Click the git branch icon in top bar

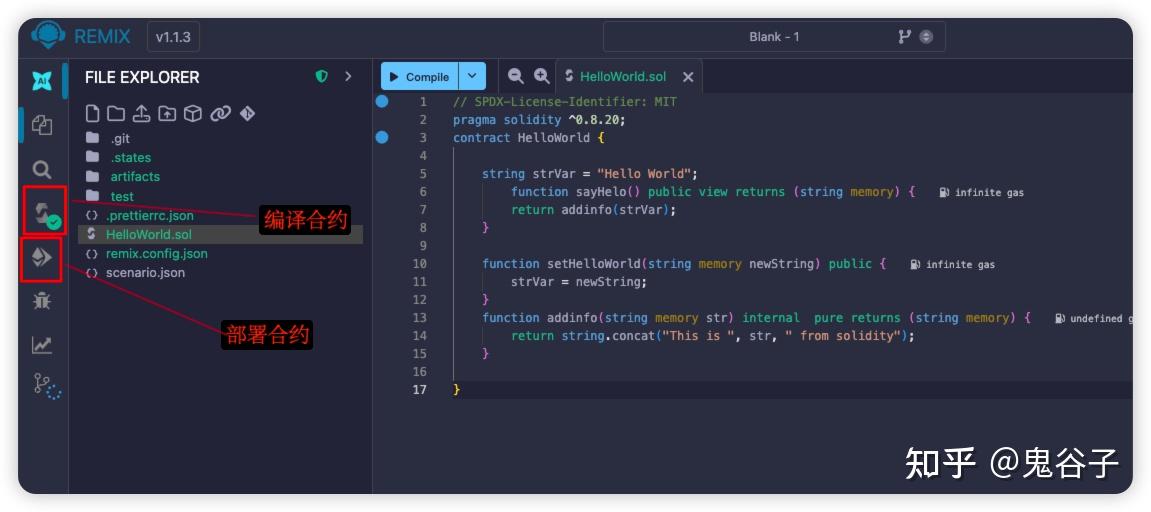(x=904, y=36)
